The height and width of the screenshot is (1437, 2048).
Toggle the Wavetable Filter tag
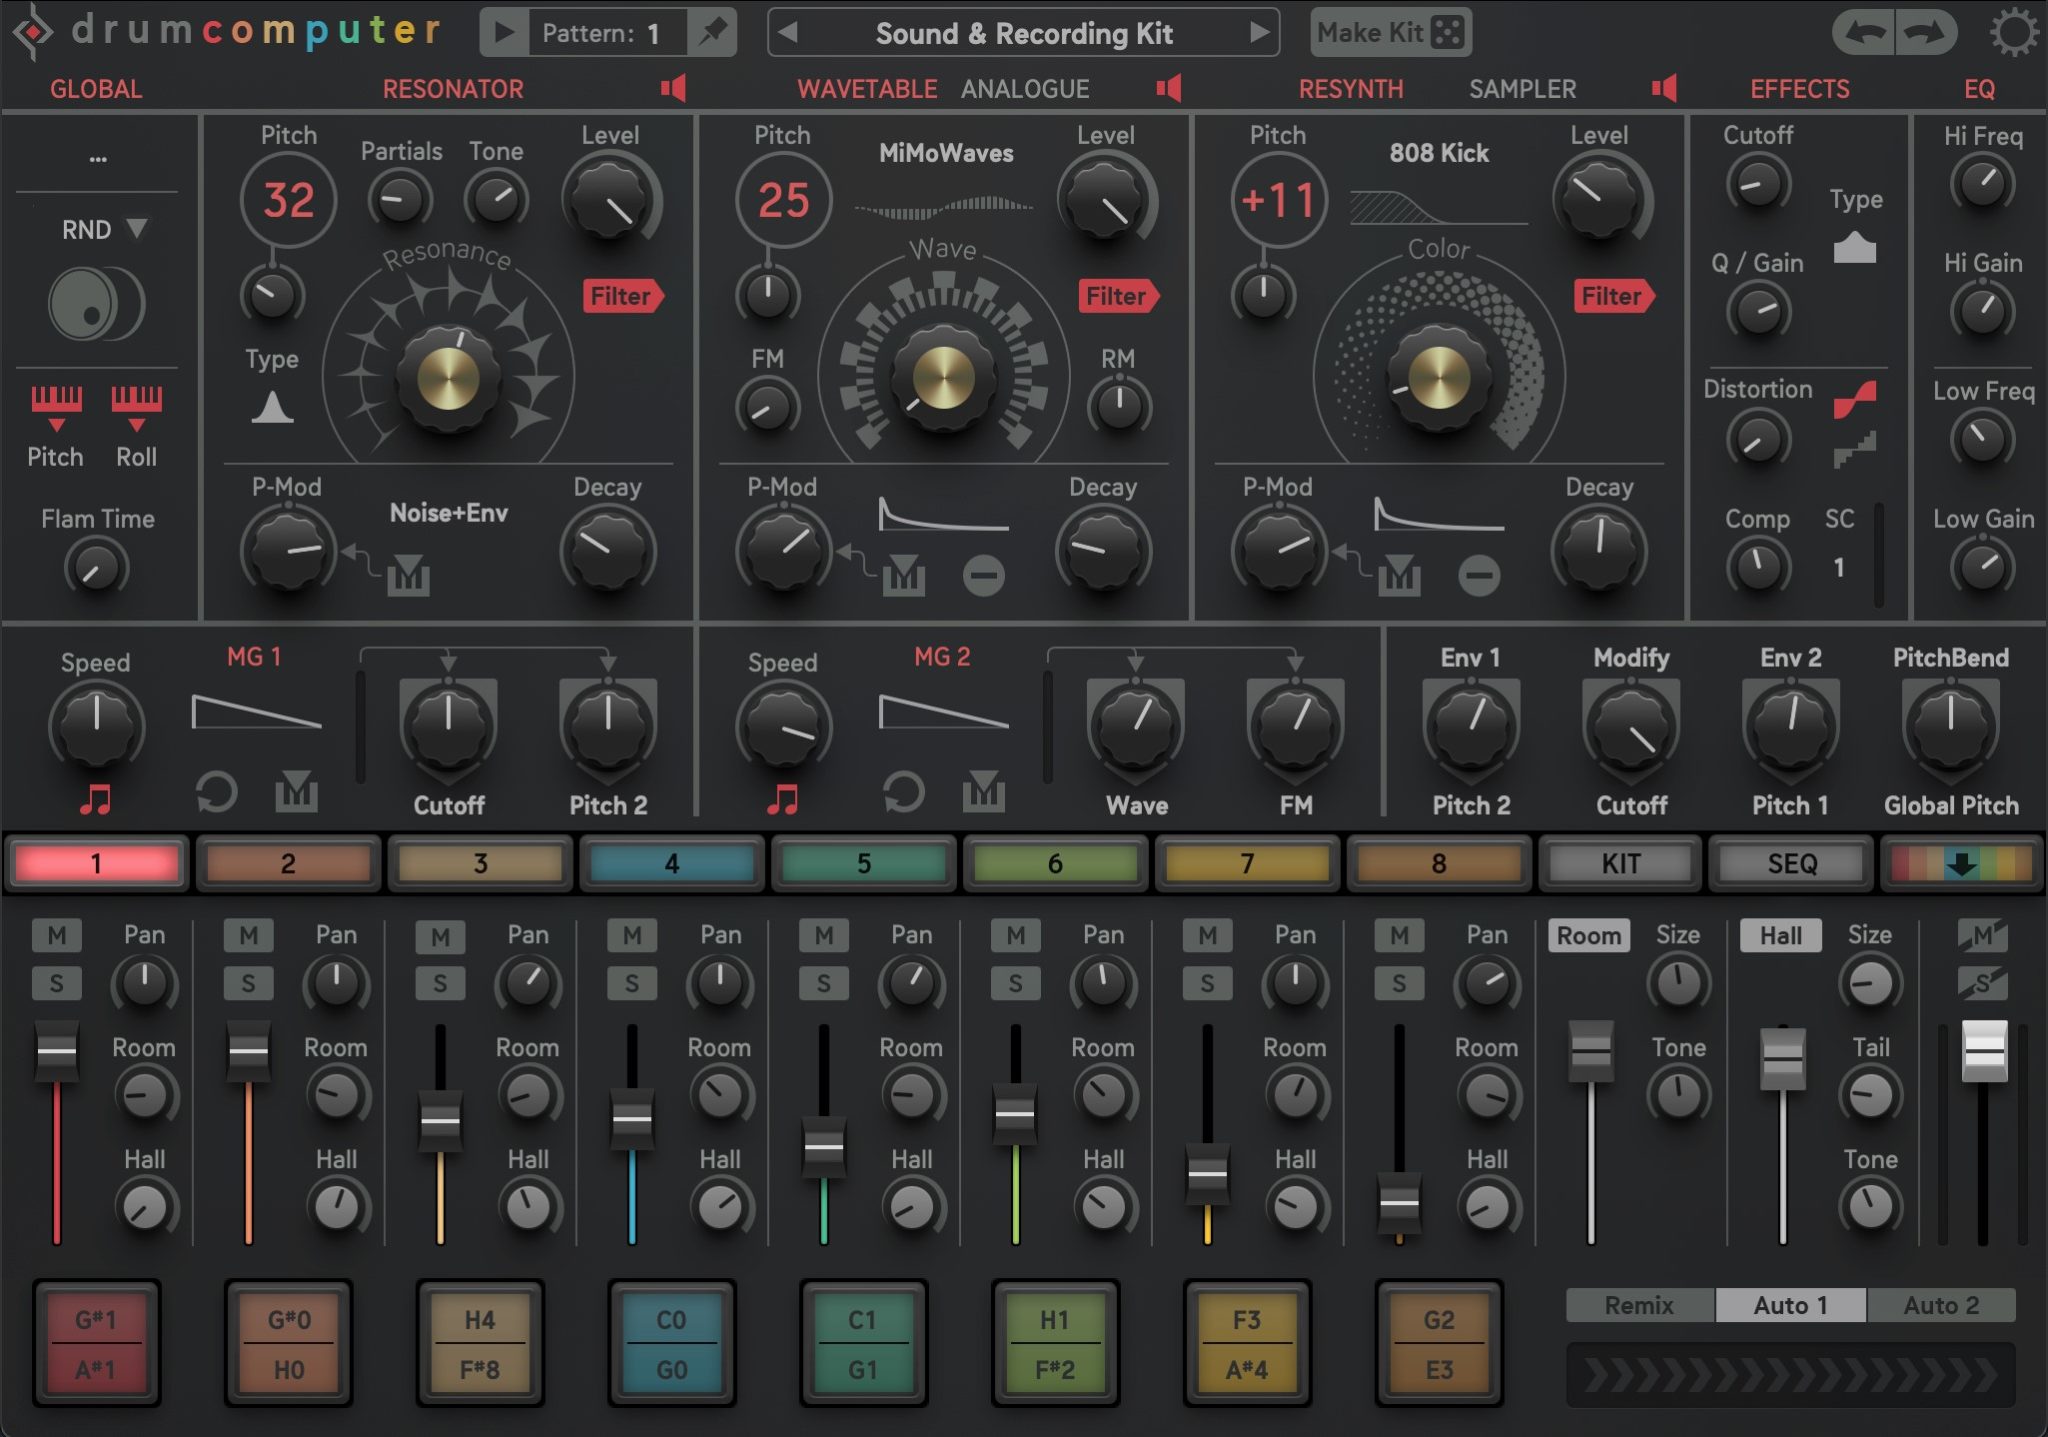coord(1118,296)
